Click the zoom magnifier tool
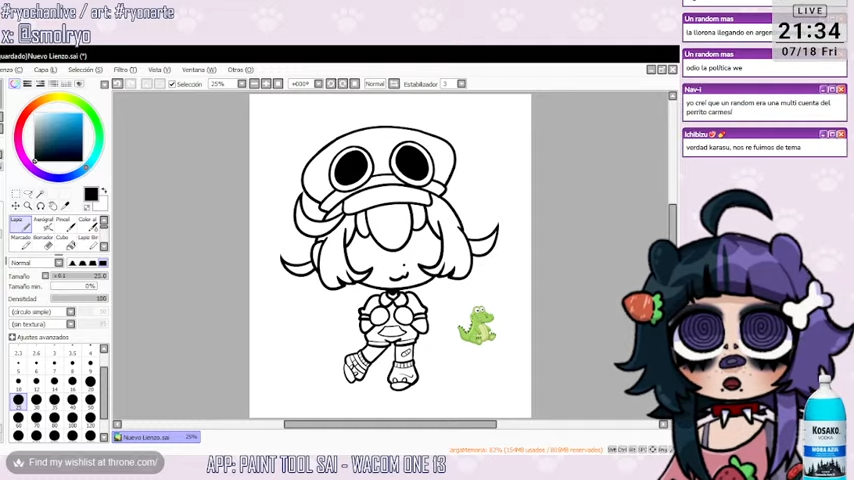Viewport: 854px width, 480px height. [x=28, y=205]
